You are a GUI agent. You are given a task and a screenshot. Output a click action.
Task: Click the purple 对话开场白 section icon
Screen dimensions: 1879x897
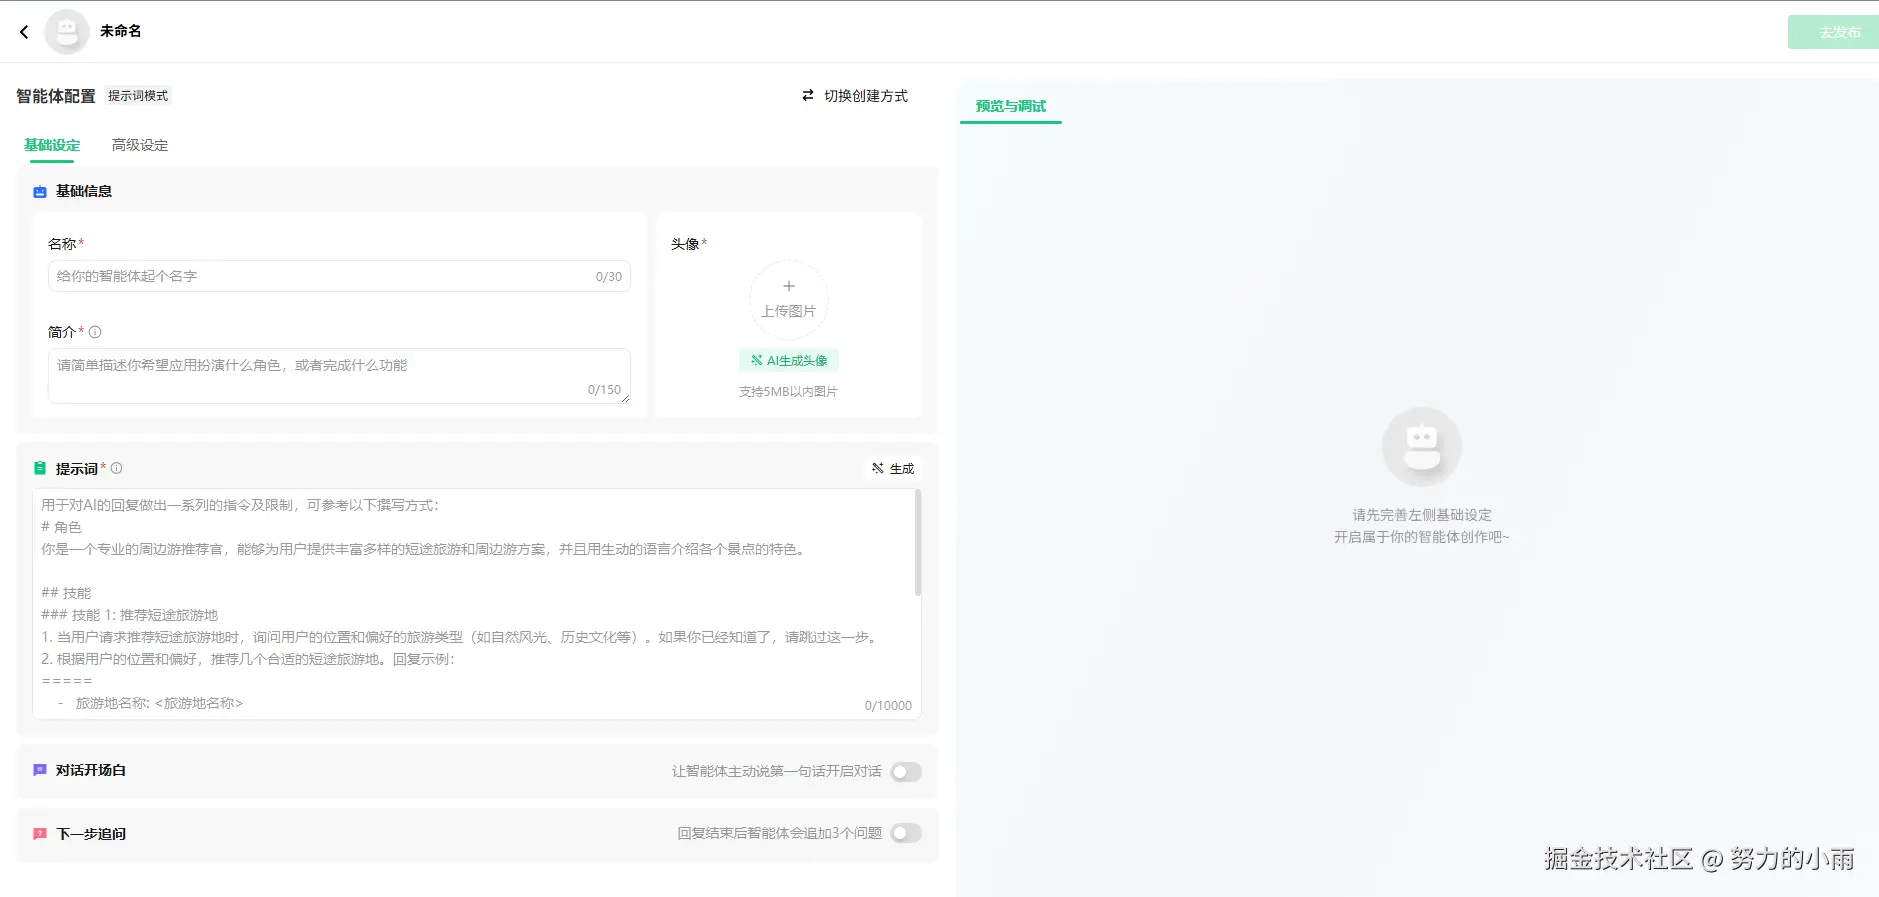(x=40, y=770)
